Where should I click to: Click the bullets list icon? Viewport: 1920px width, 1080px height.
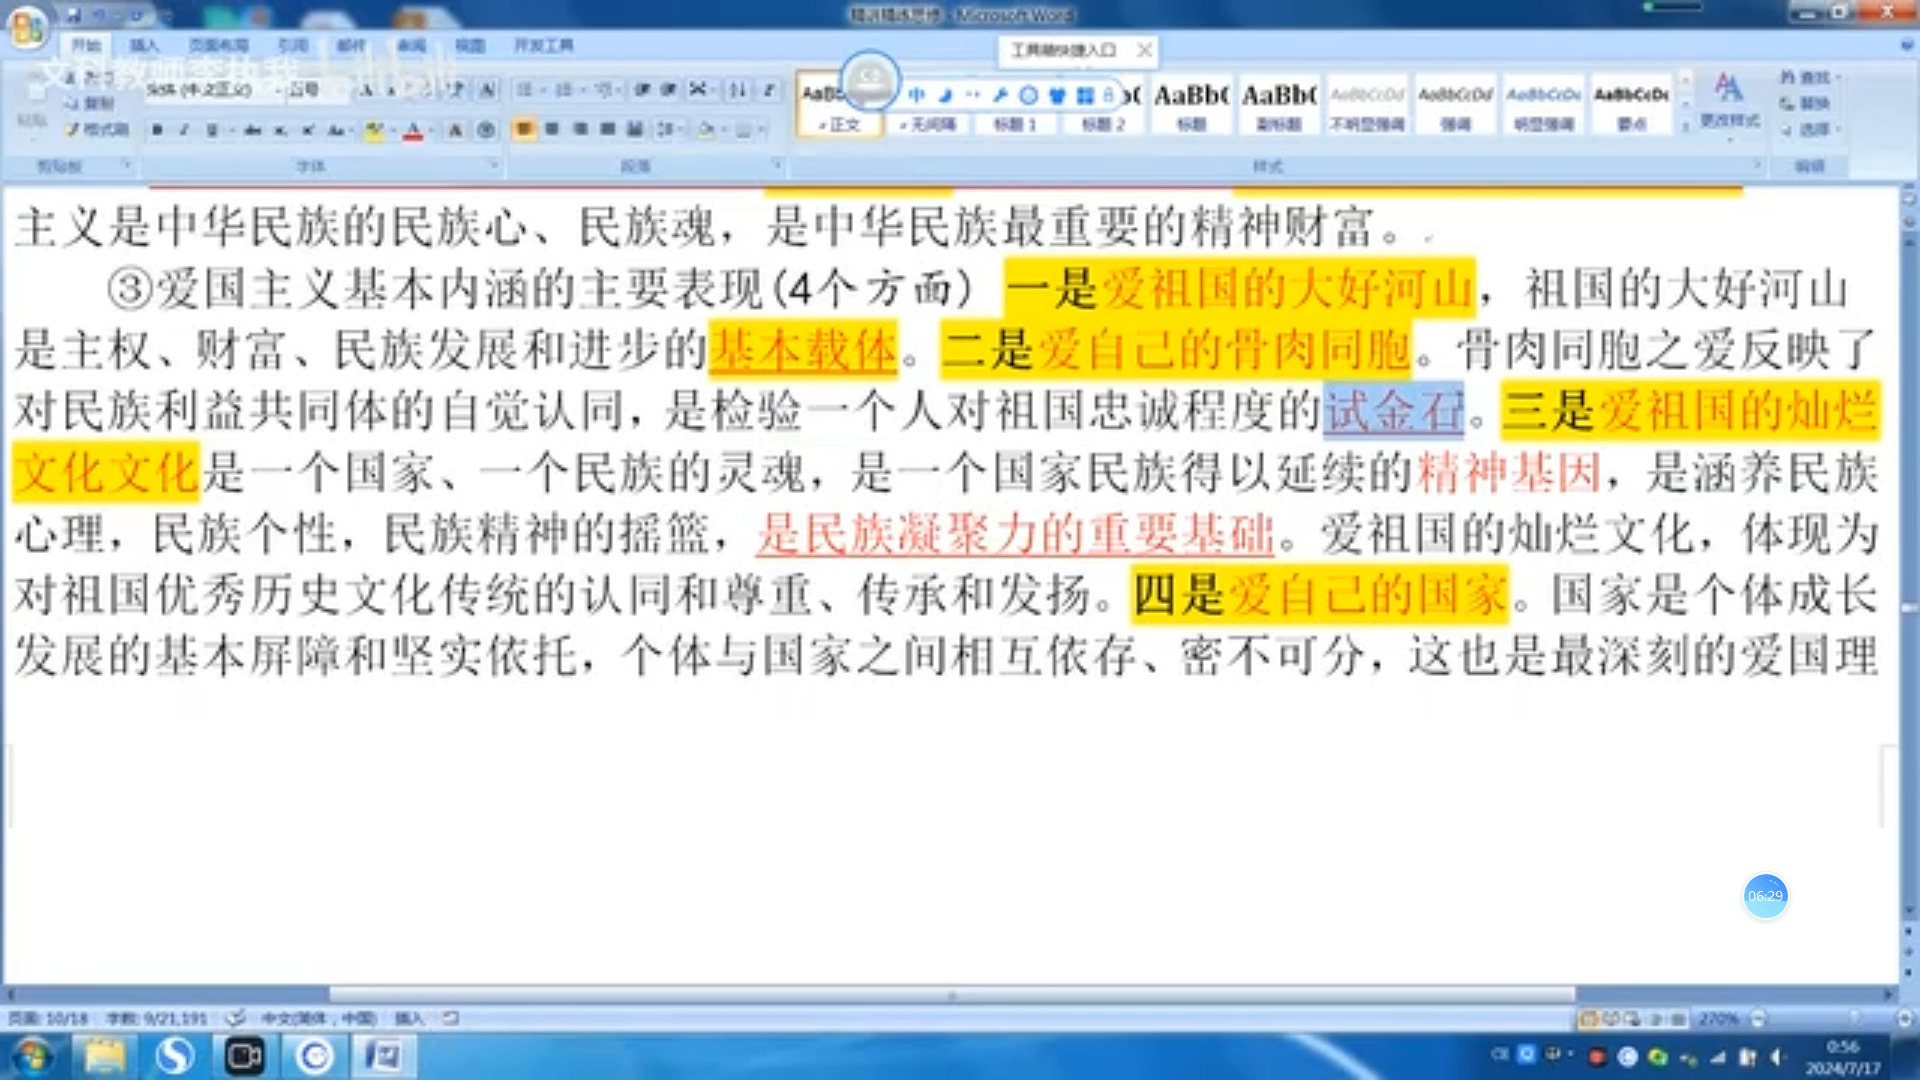point(527,90)
